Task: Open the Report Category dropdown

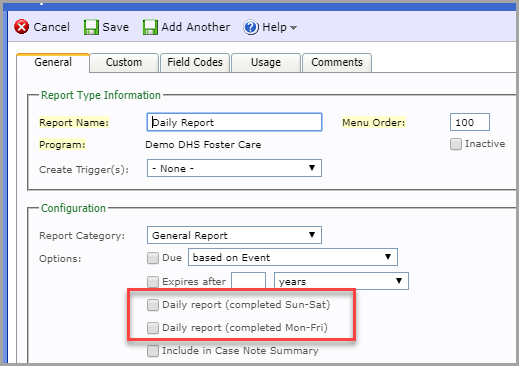Action: (234, 235)
